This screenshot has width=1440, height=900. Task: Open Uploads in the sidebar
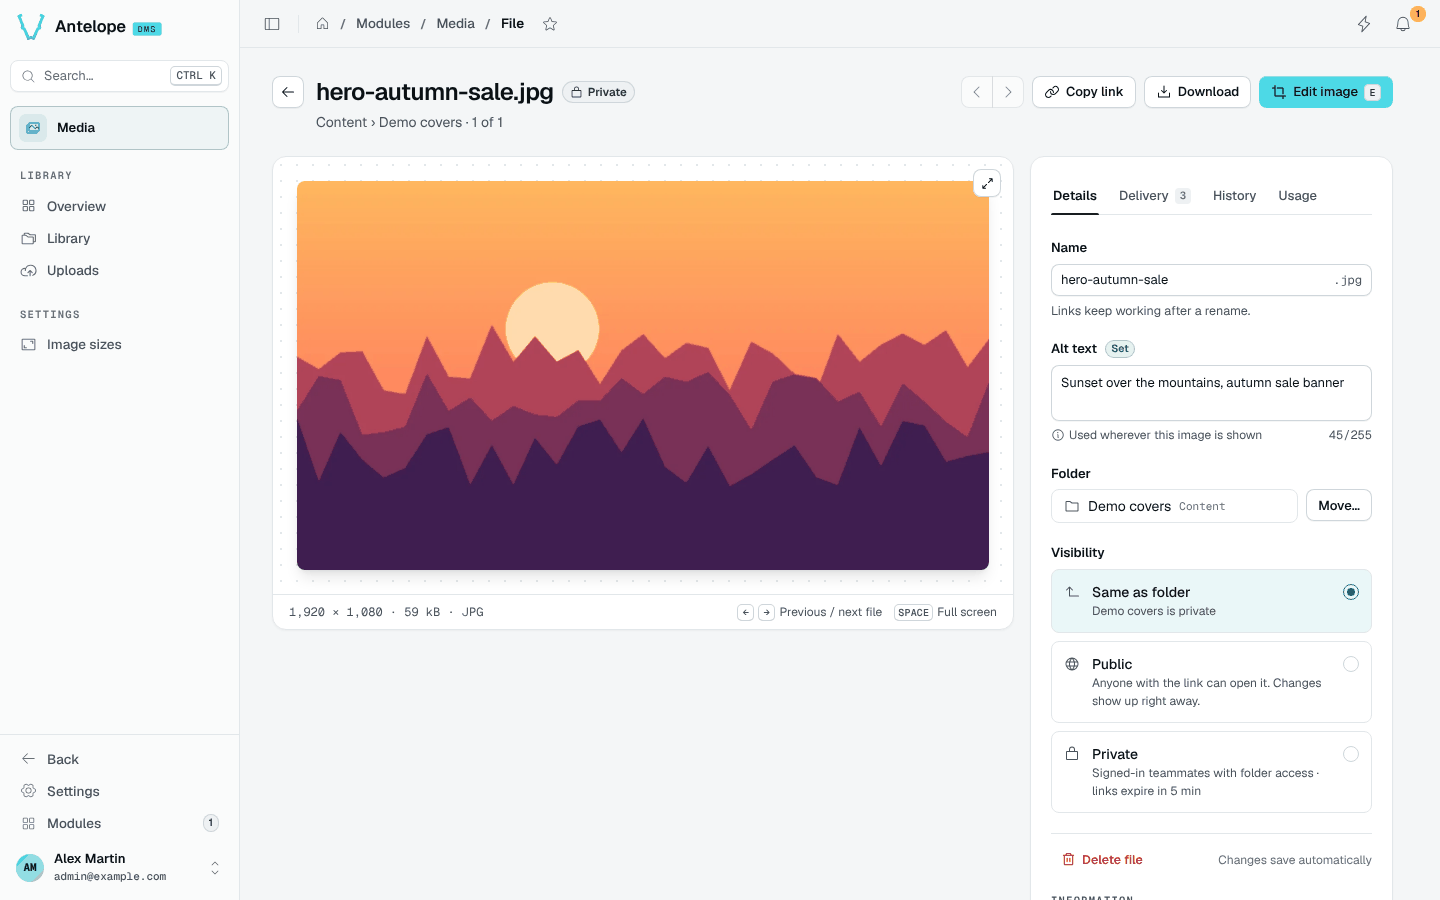coord(119,270)
